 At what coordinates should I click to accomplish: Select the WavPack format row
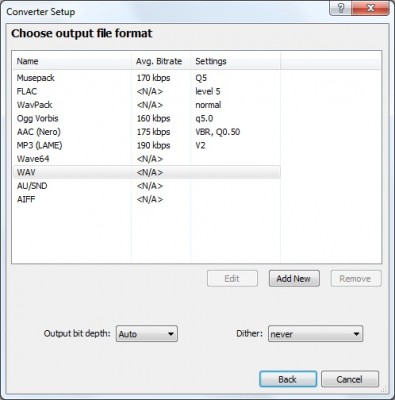tap(147, 105)
